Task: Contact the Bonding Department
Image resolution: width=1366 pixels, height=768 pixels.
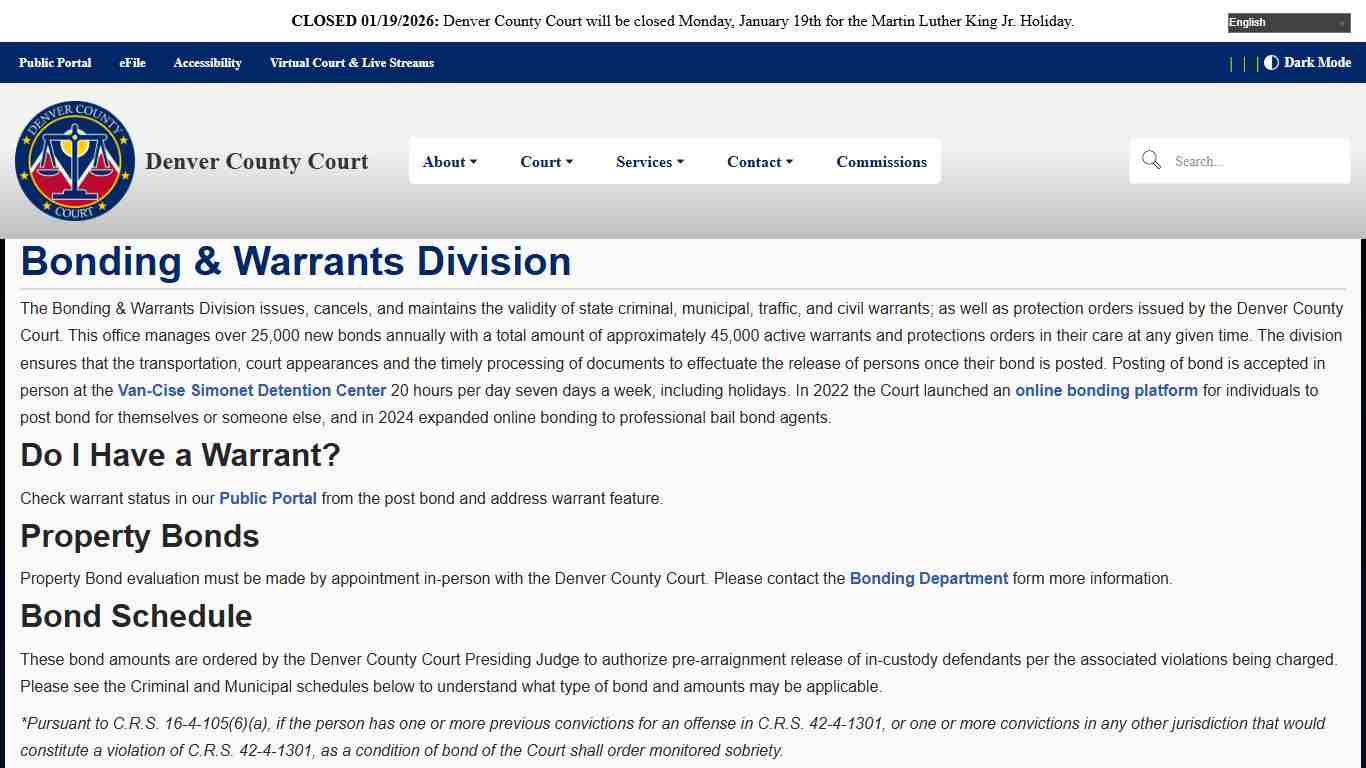Action: pos(928,578)
